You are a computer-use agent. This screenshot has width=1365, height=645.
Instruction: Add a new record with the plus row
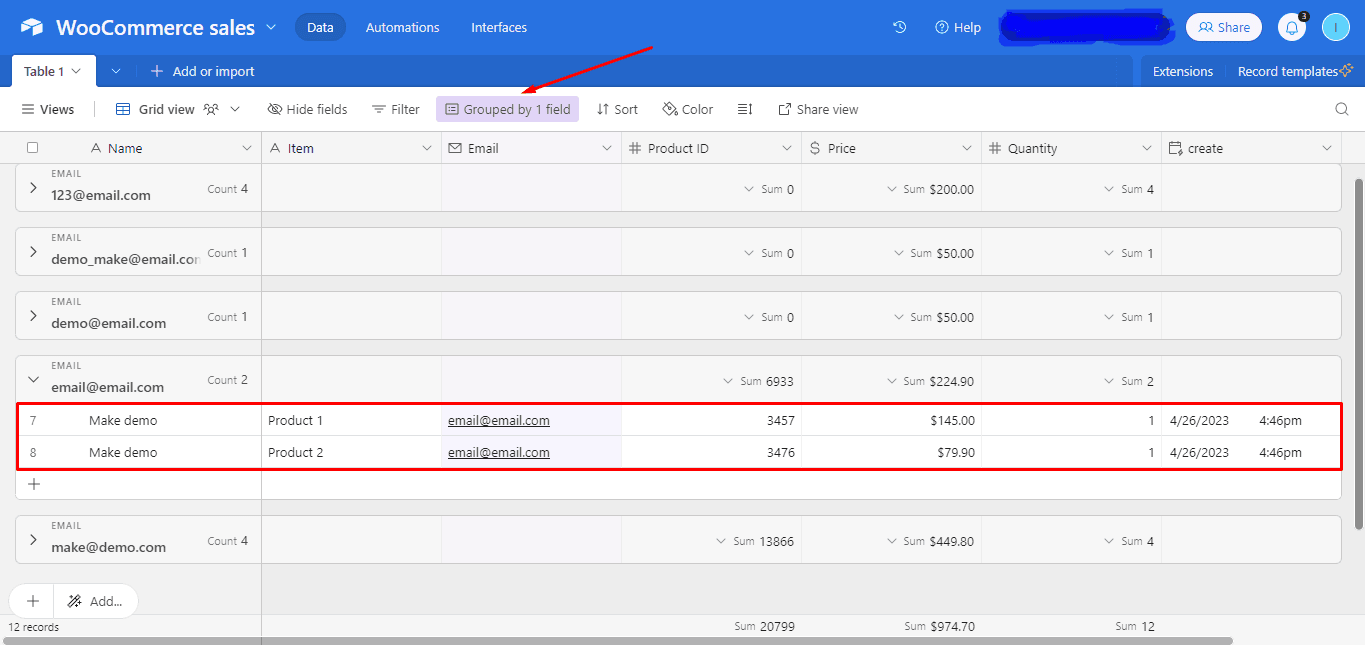pos(33,483)
